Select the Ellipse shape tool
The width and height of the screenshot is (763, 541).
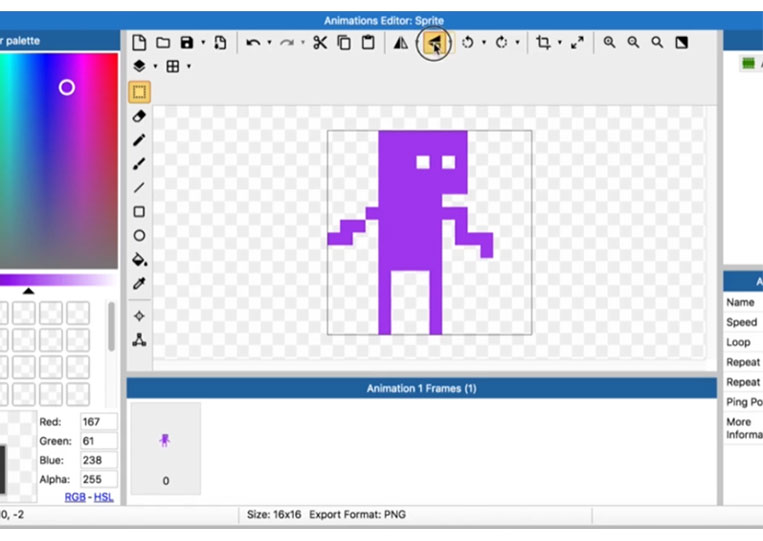(139, 235)
